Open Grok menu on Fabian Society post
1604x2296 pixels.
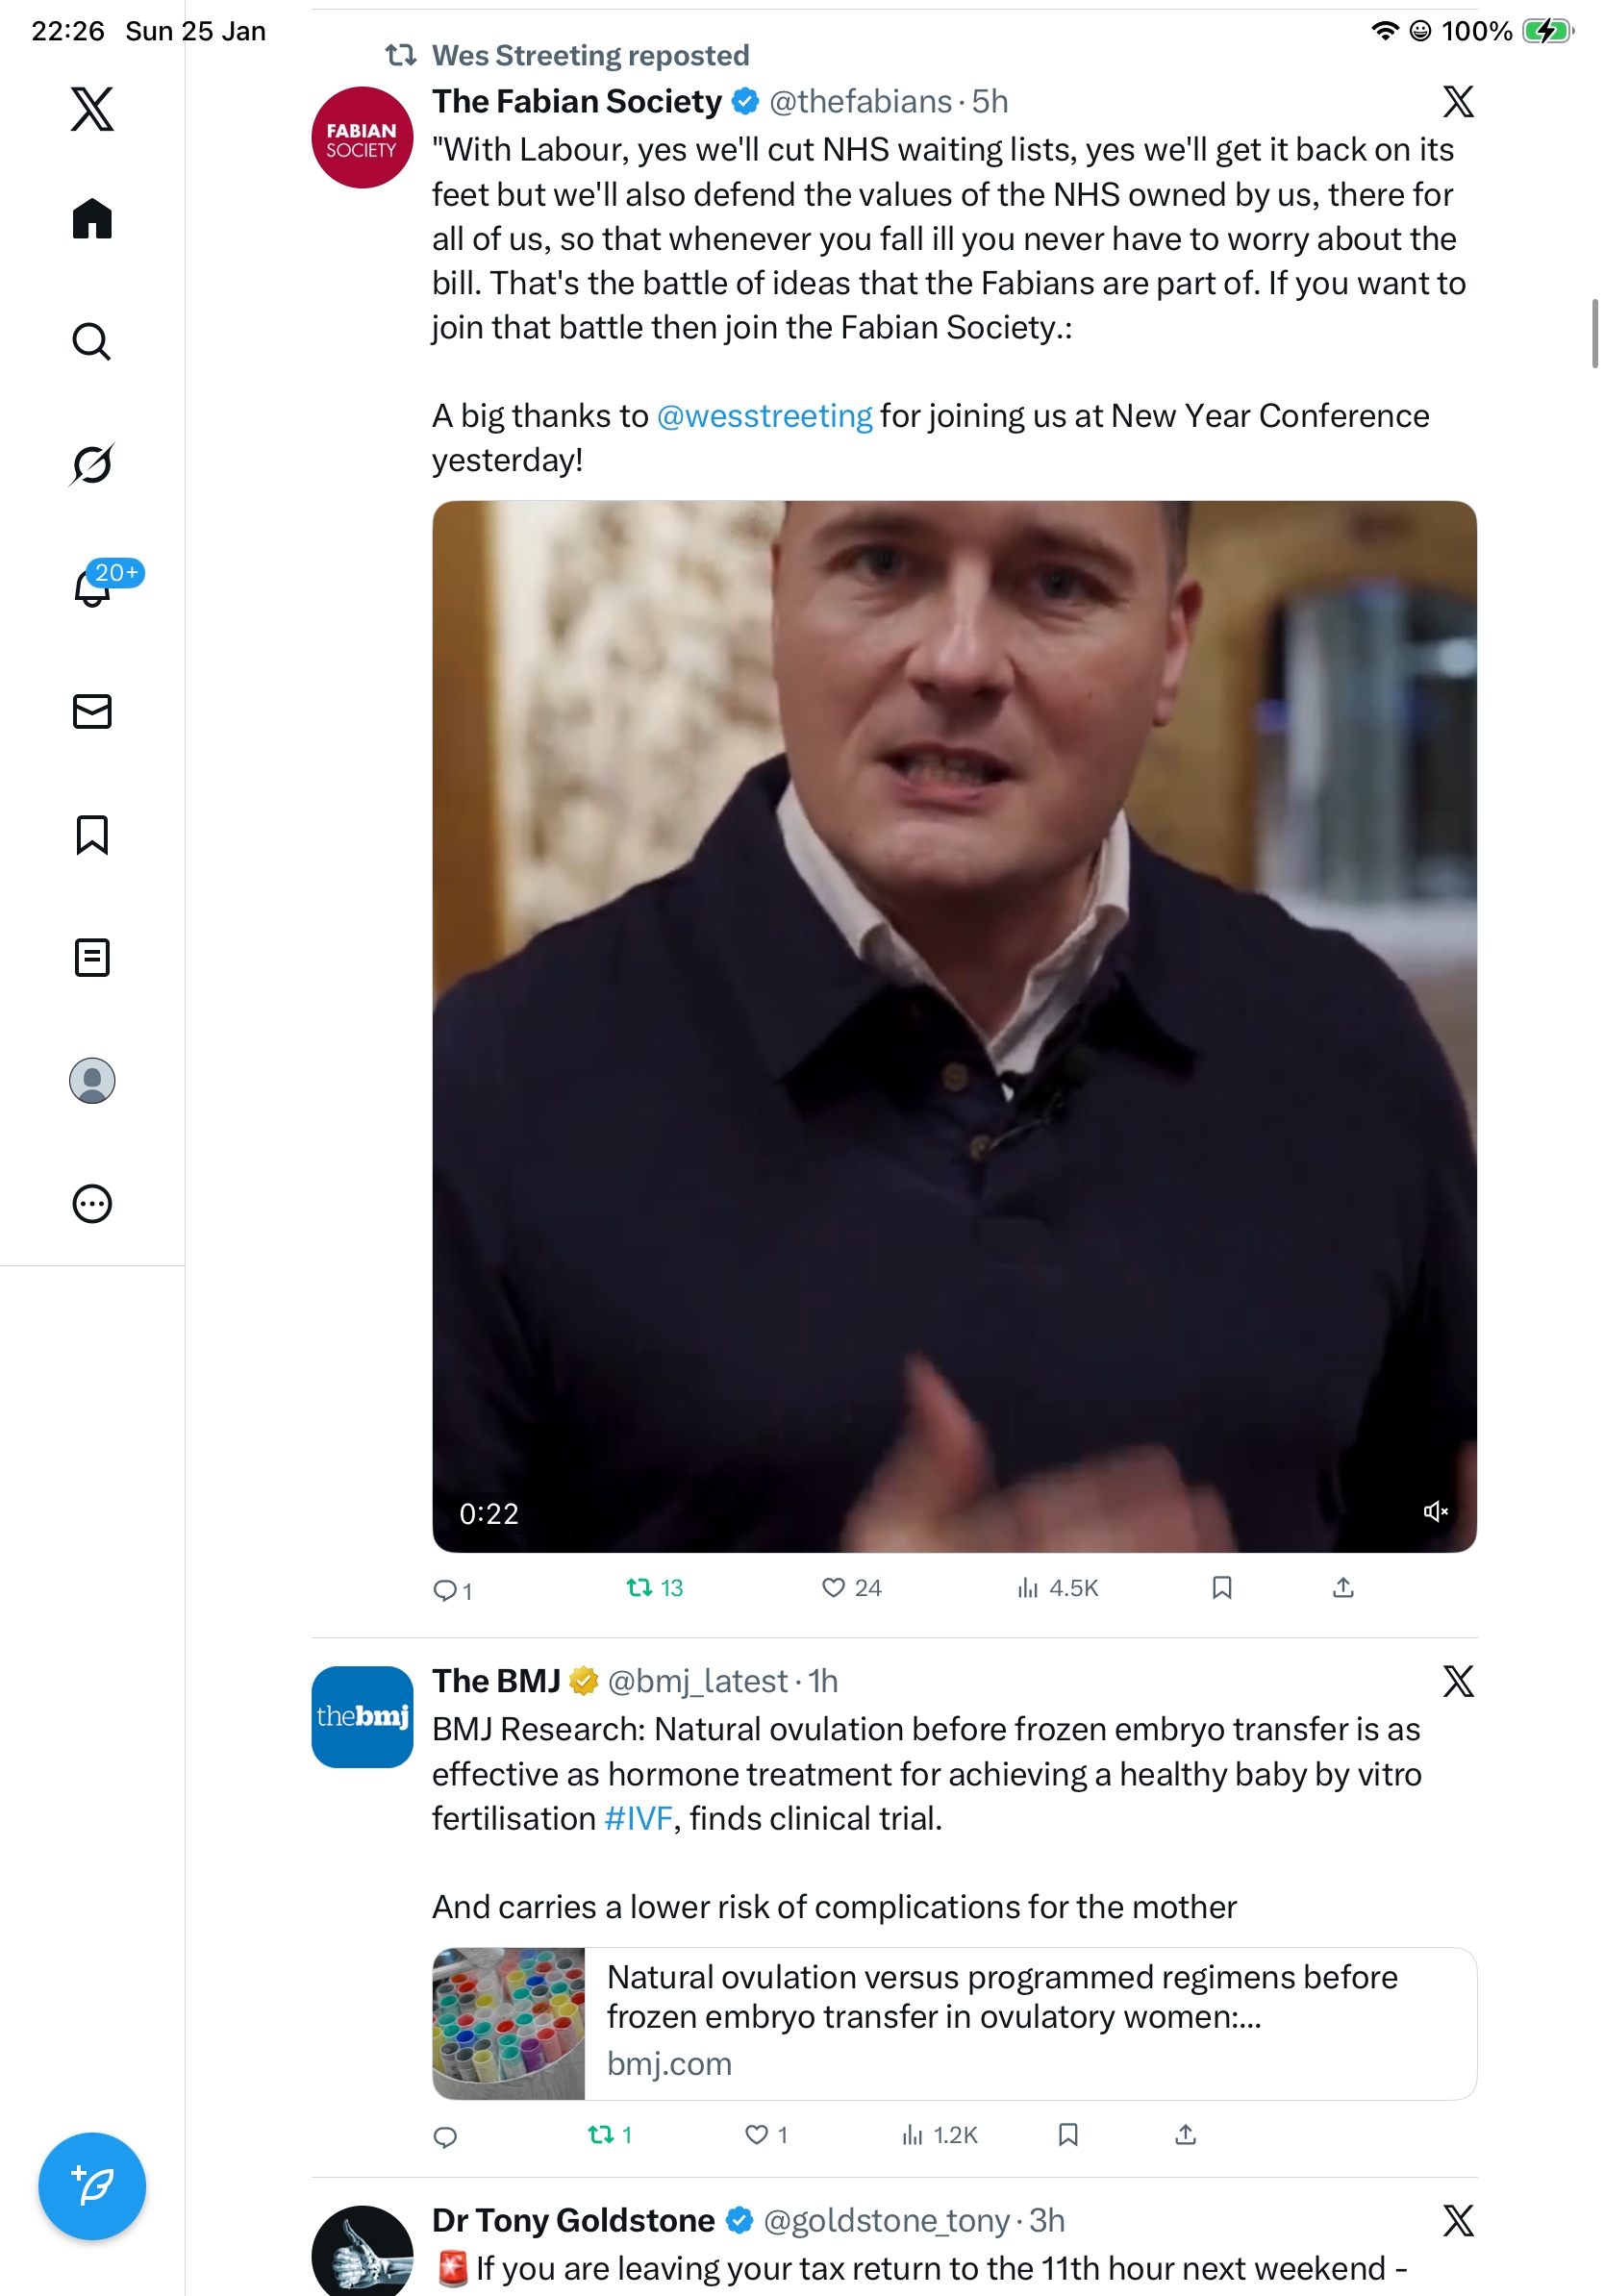[1458, 102]
